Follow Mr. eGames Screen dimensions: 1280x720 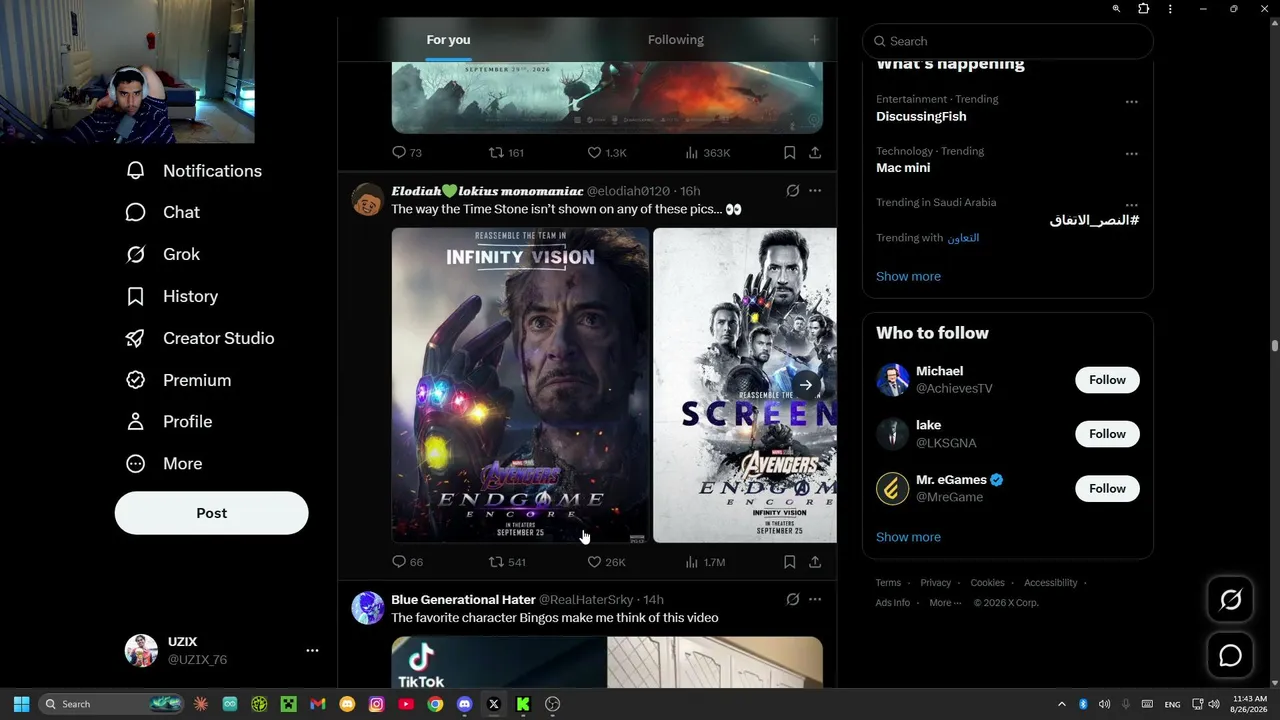[x=1107, y=488]
